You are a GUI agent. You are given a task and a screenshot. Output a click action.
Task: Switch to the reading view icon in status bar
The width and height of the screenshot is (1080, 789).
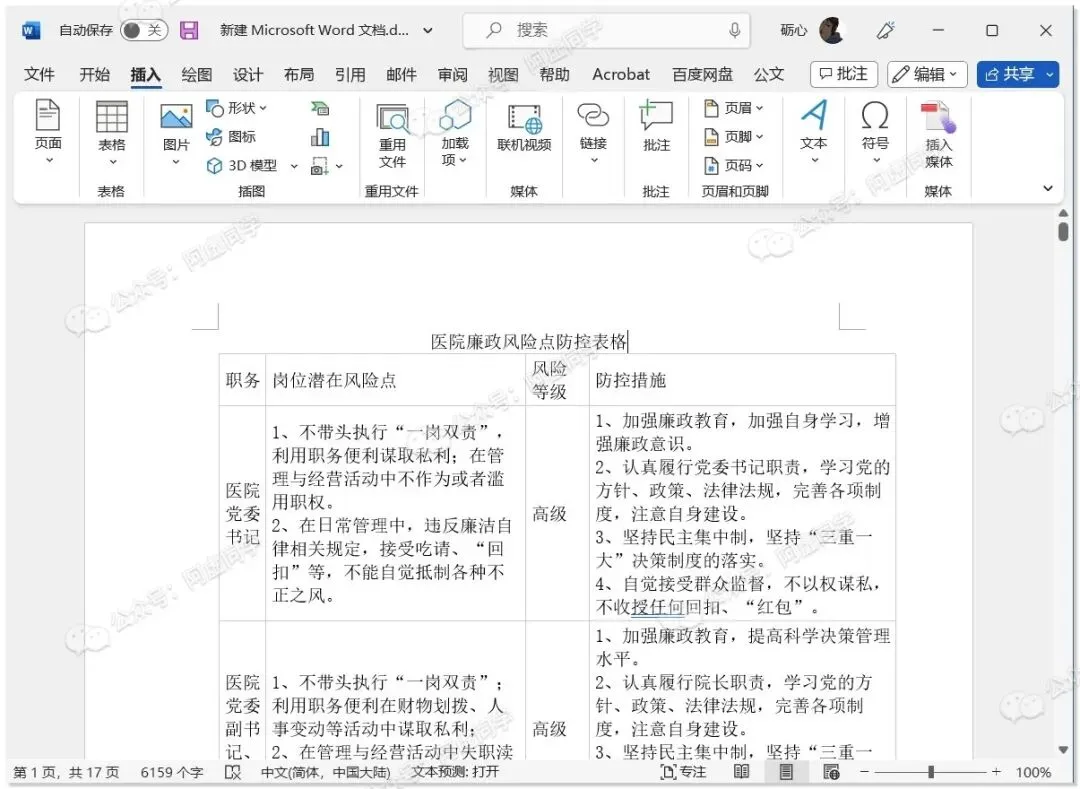[x=741, y=772]
